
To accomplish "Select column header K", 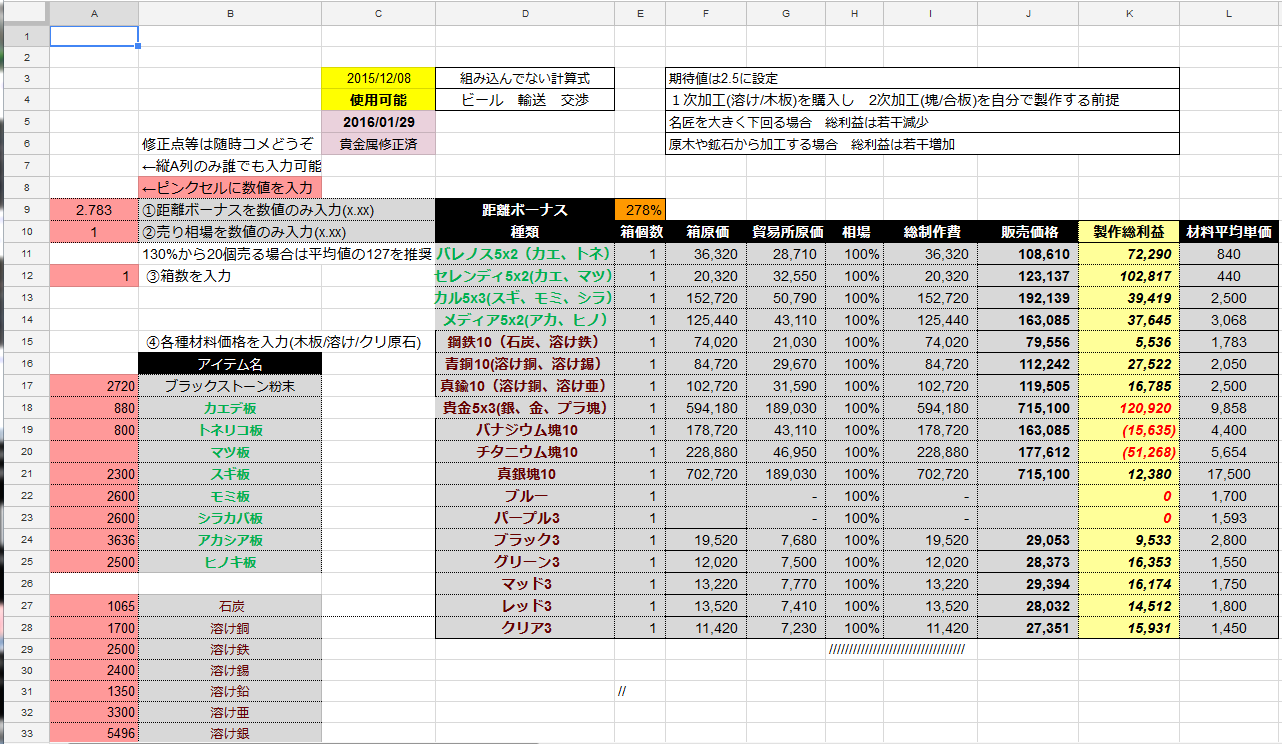I will 1130,13.
